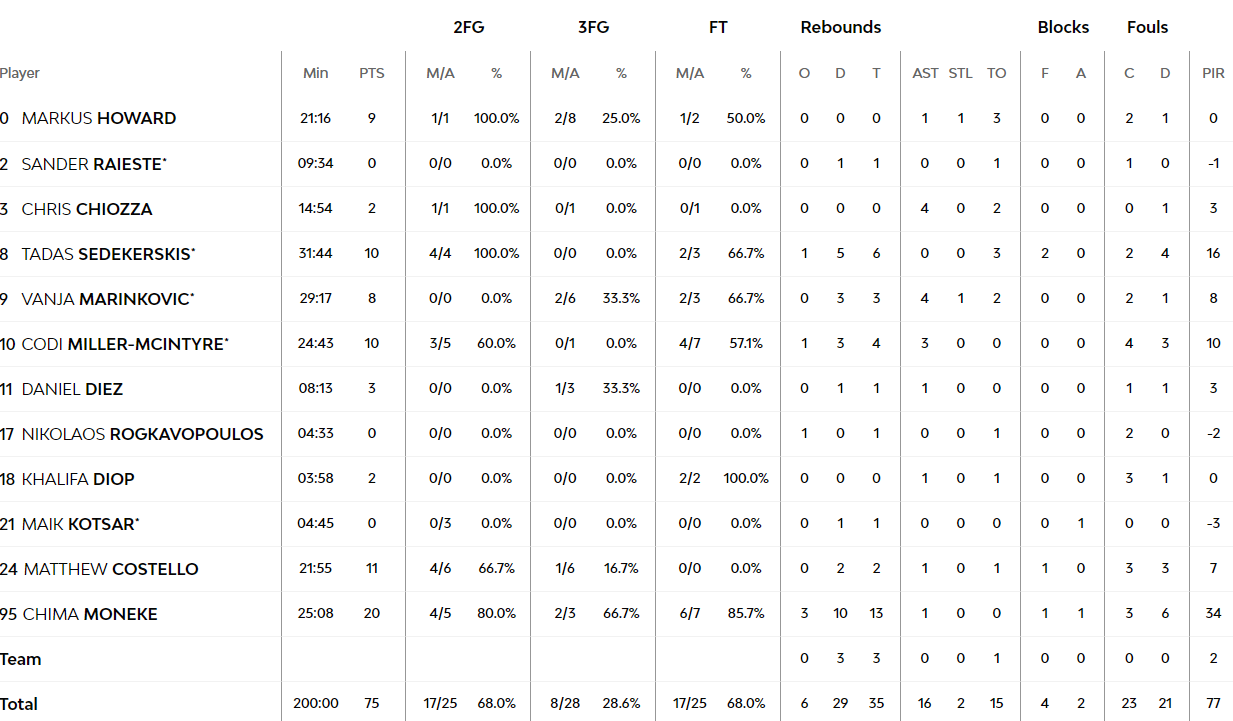Screen dimensions: 1233x721
Task: Click the PIR column header
Action: coord(1213,73)
